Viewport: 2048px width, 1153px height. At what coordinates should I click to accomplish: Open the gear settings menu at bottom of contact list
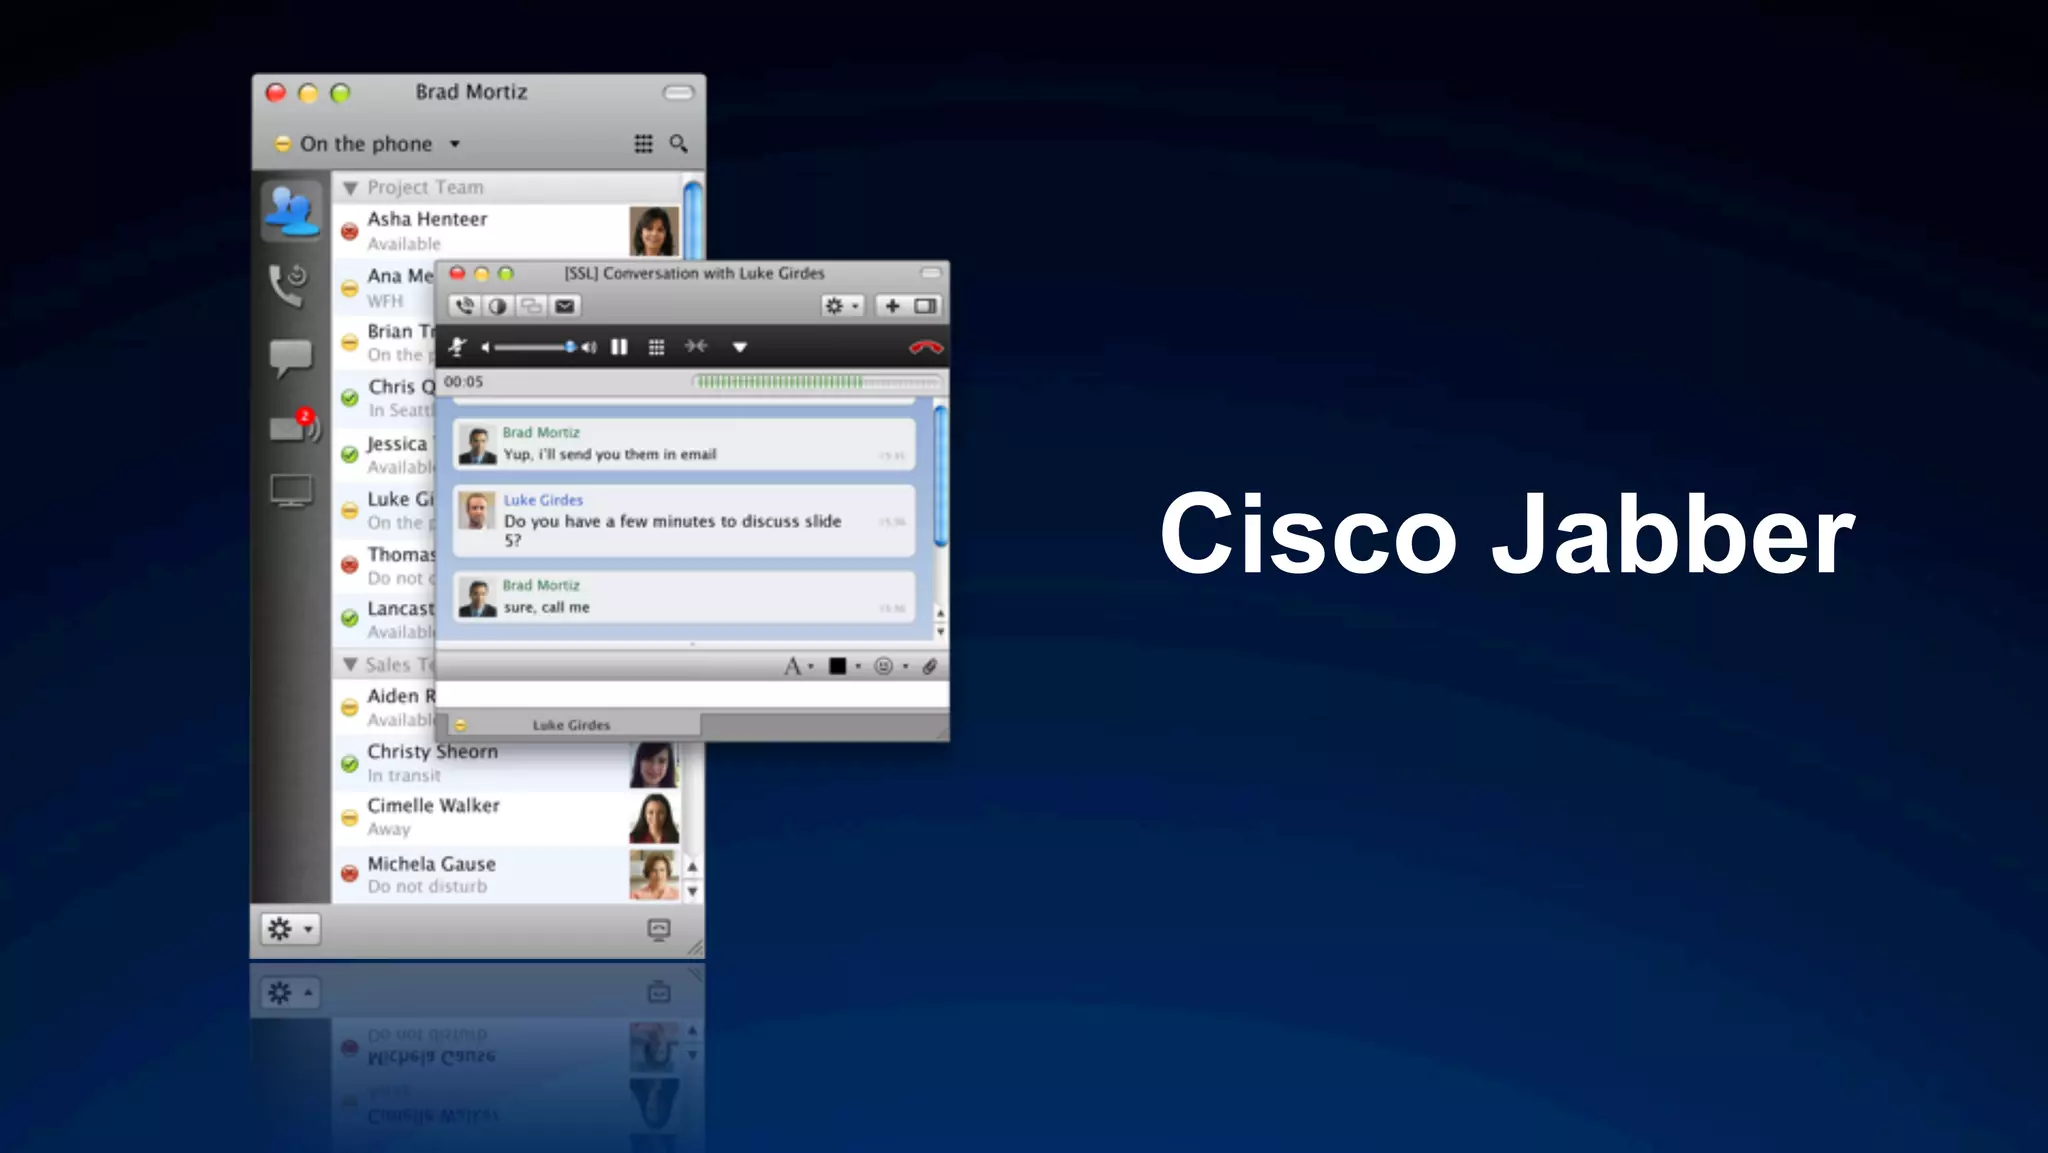coord(290,929)
